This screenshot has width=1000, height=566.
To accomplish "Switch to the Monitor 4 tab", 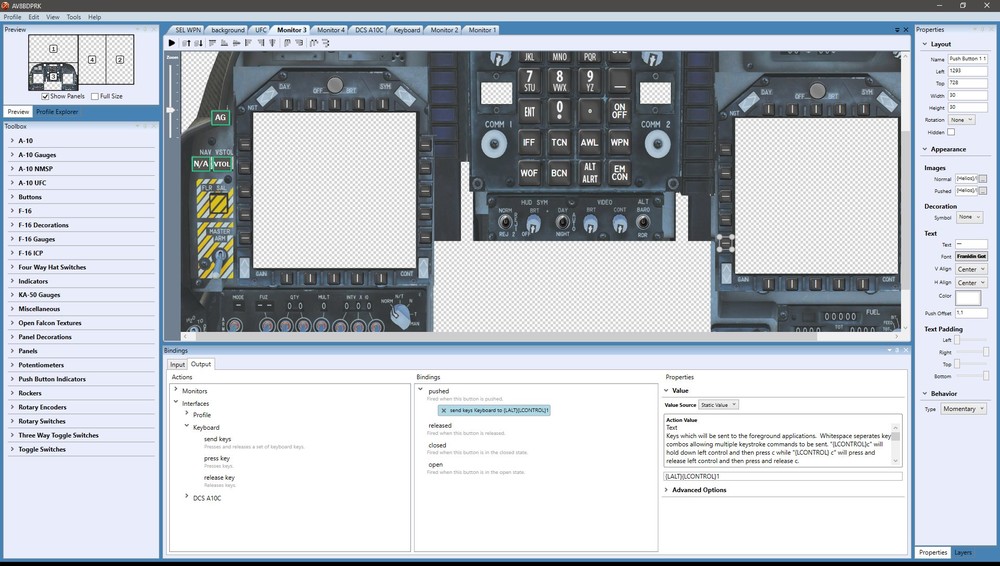I will pos(330,30).
